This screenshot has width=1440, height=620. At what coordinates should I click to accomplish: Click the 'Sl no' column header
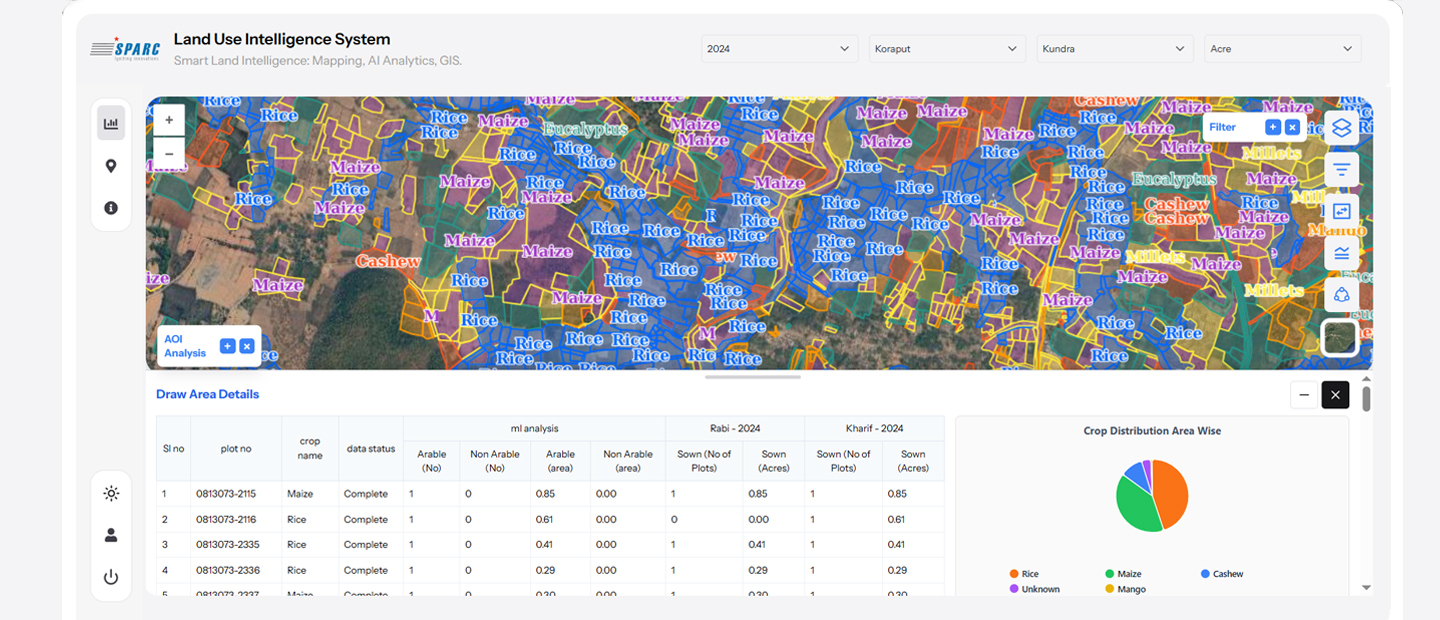pyautogui.click(x=173, y=449)
